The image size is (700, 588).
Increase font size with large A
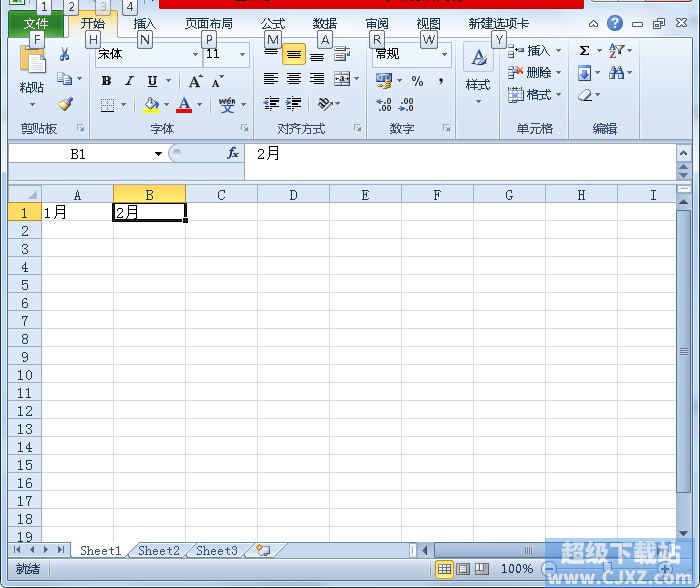[195, 81]
